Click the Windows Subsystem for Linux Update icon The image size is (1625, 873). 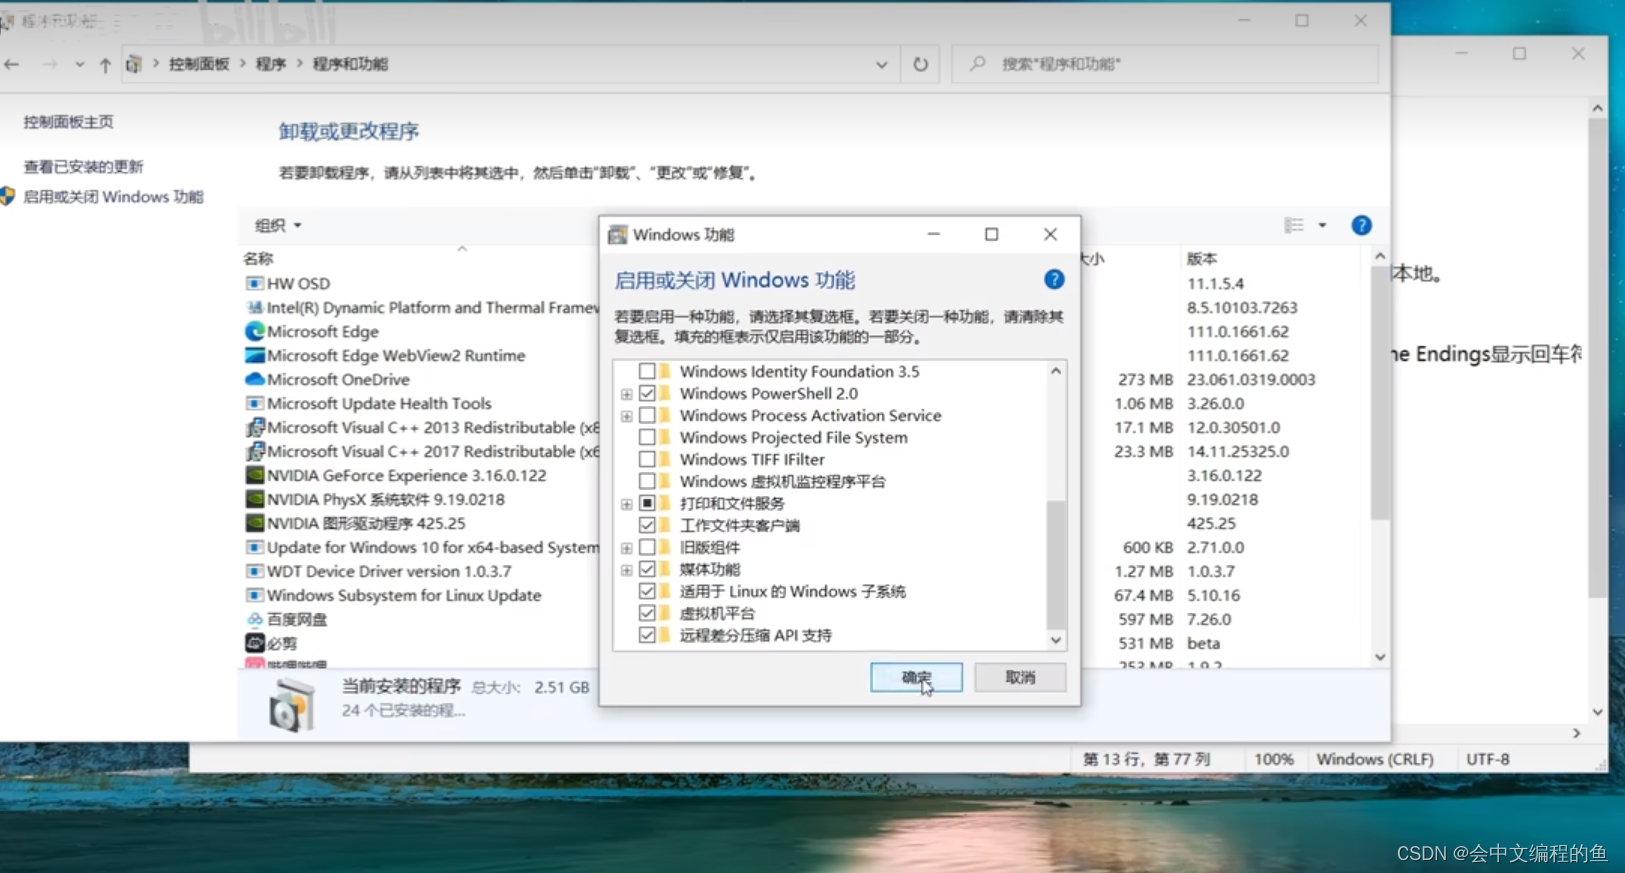pyautogui.click(x=255, y=595)
